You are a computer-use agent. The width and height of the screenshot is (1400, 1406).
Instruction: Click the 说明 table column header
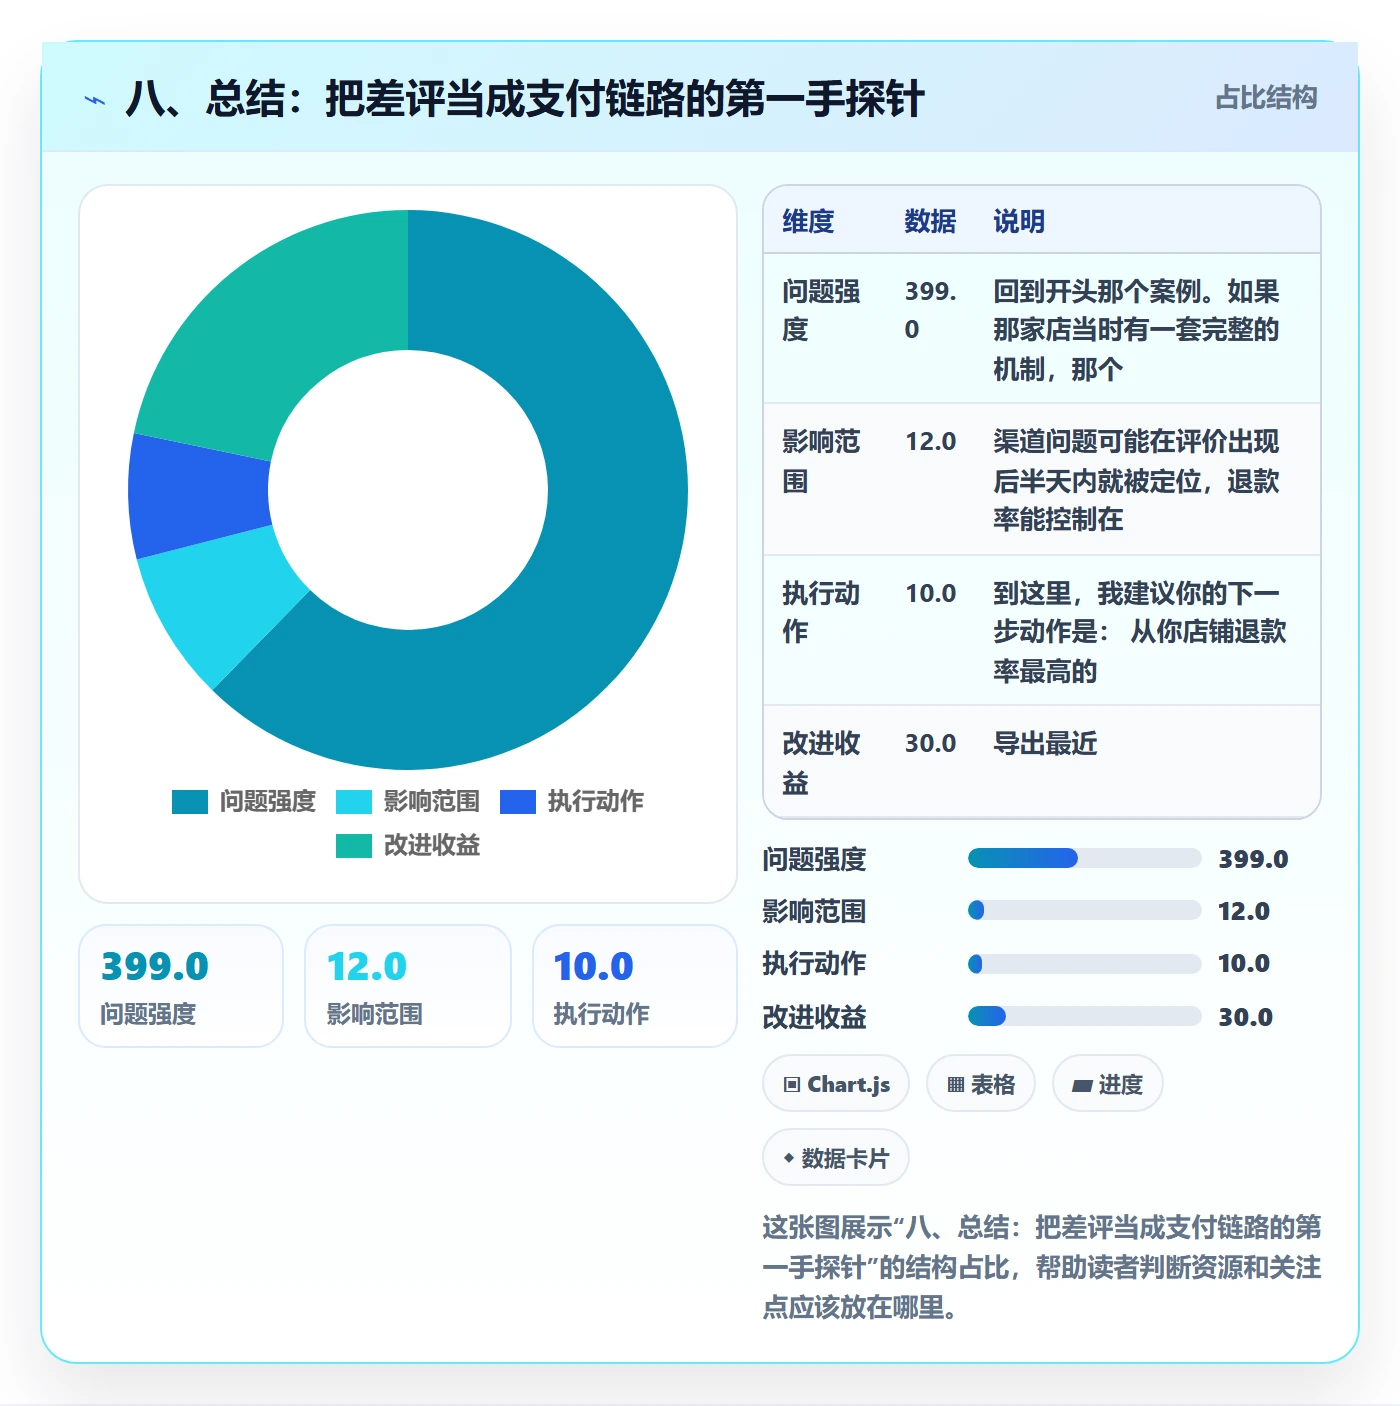point(1019,221)
